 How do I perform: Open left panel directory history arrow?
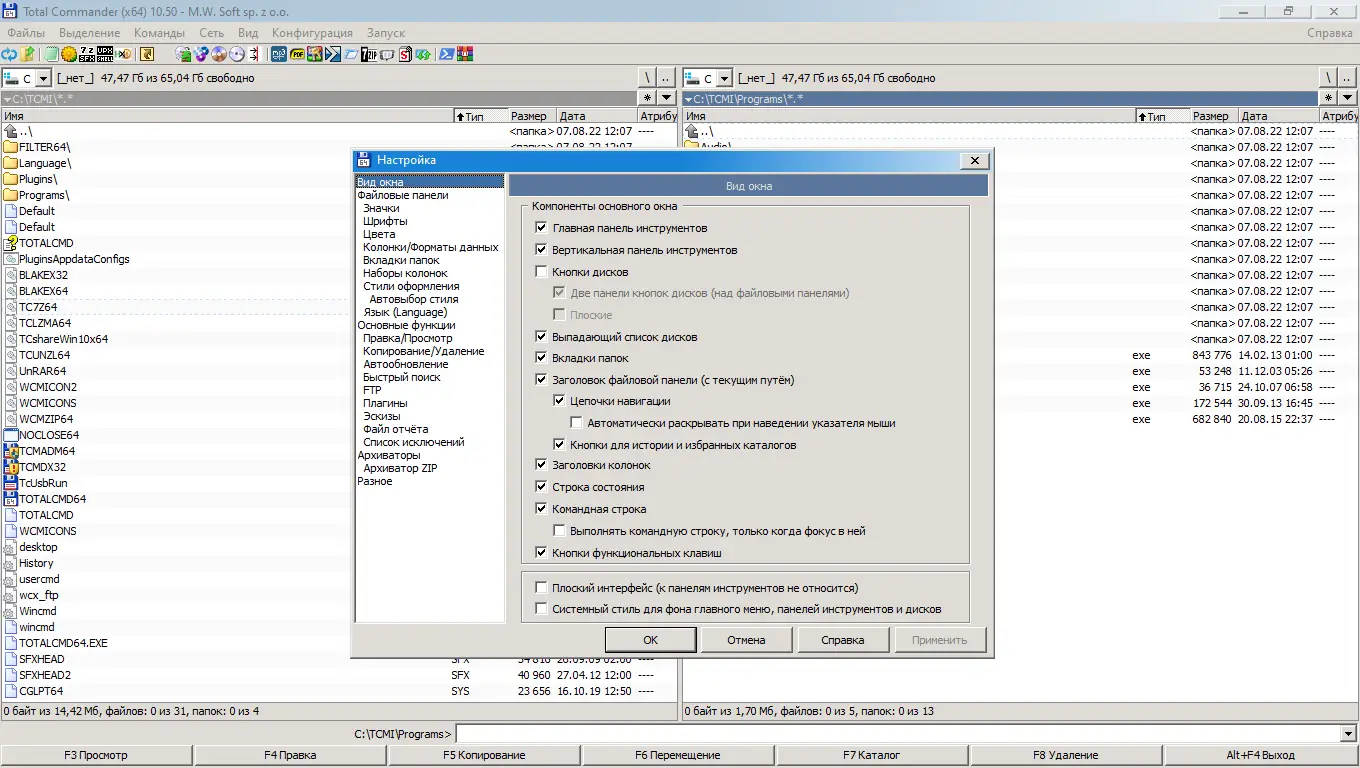tap(668, 98)
